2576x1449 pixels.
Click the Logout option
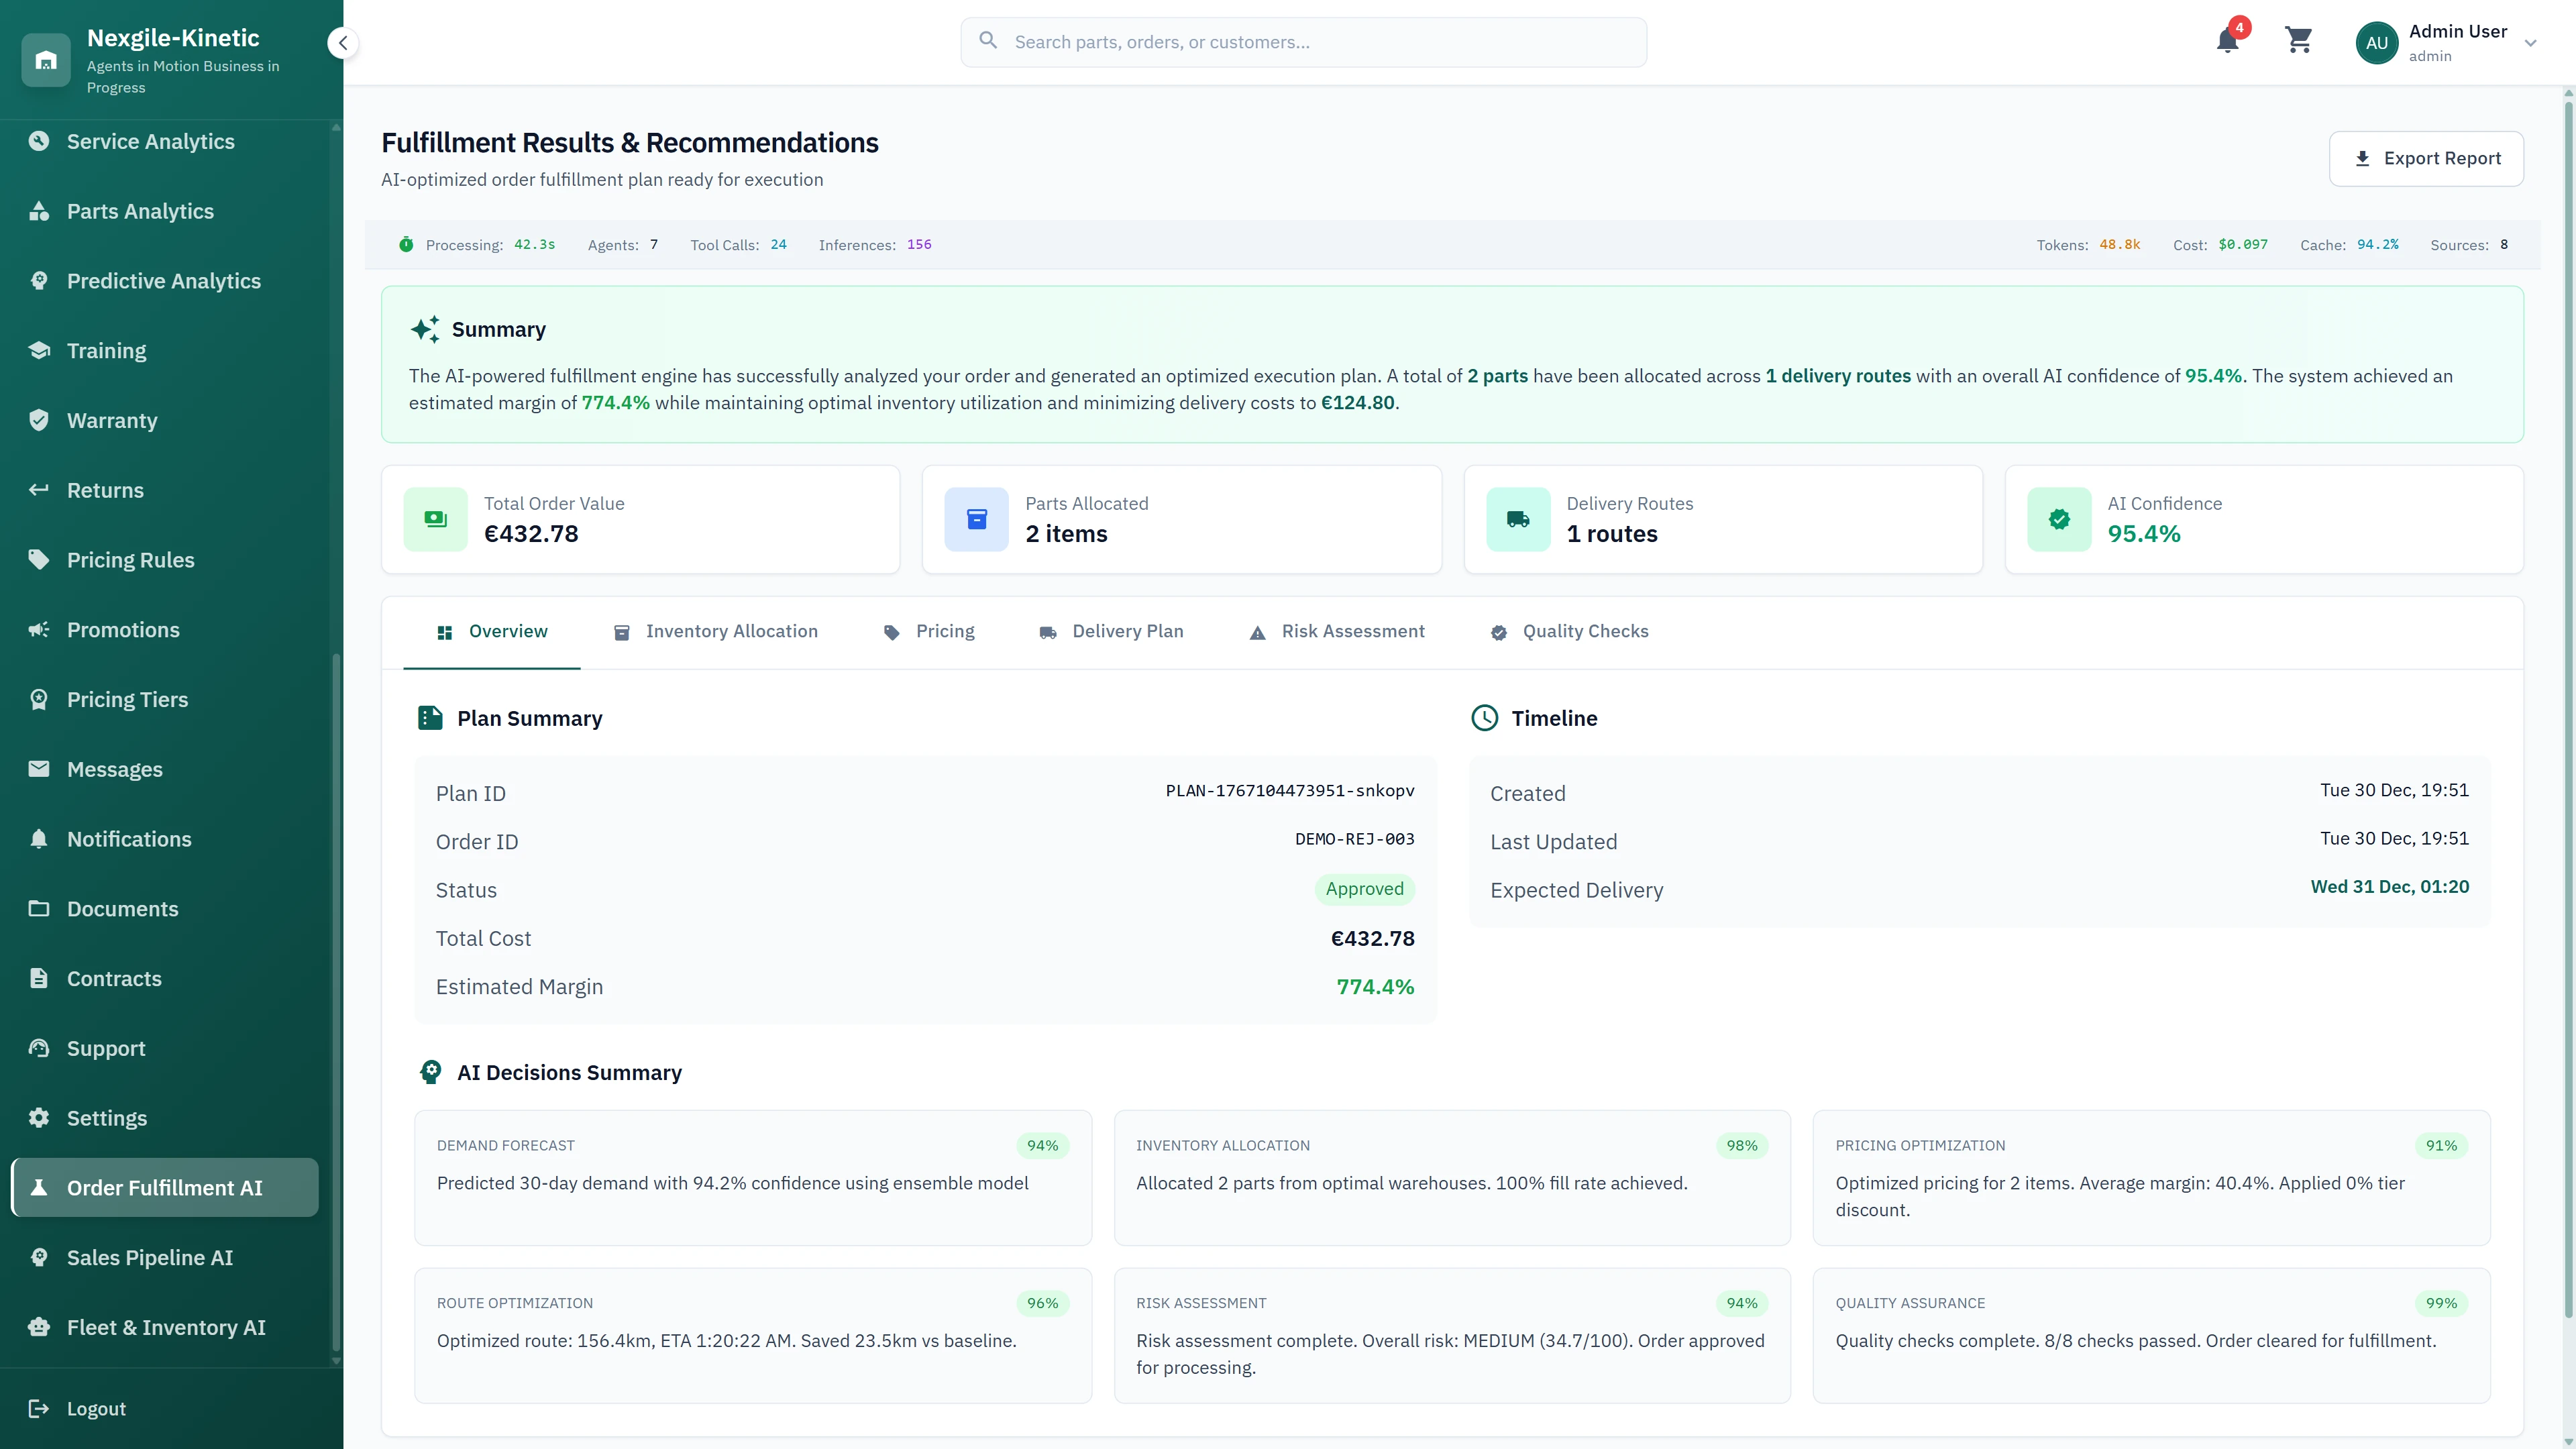tap(96, 1408)
